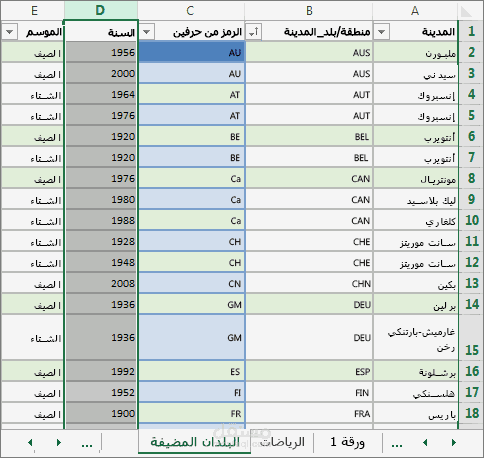This screenshot has height=458, width=484.
Task: Select cell containing سيدني
Action: (x=415, y=73)
